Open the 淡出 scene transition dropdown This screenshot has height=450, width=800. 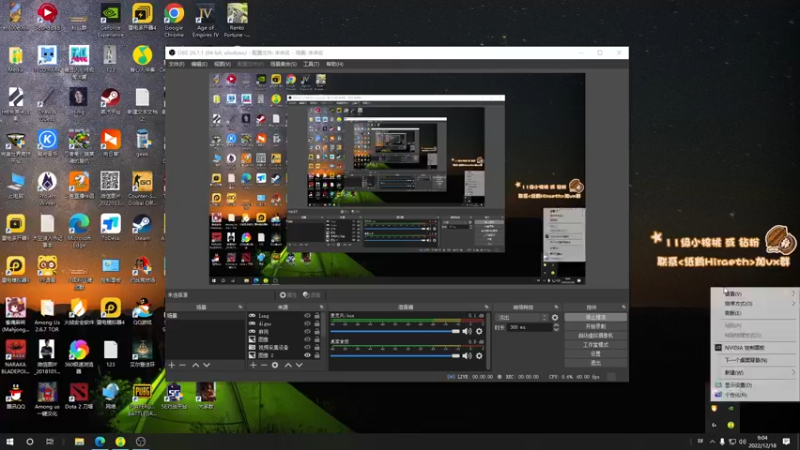[521, 317]
